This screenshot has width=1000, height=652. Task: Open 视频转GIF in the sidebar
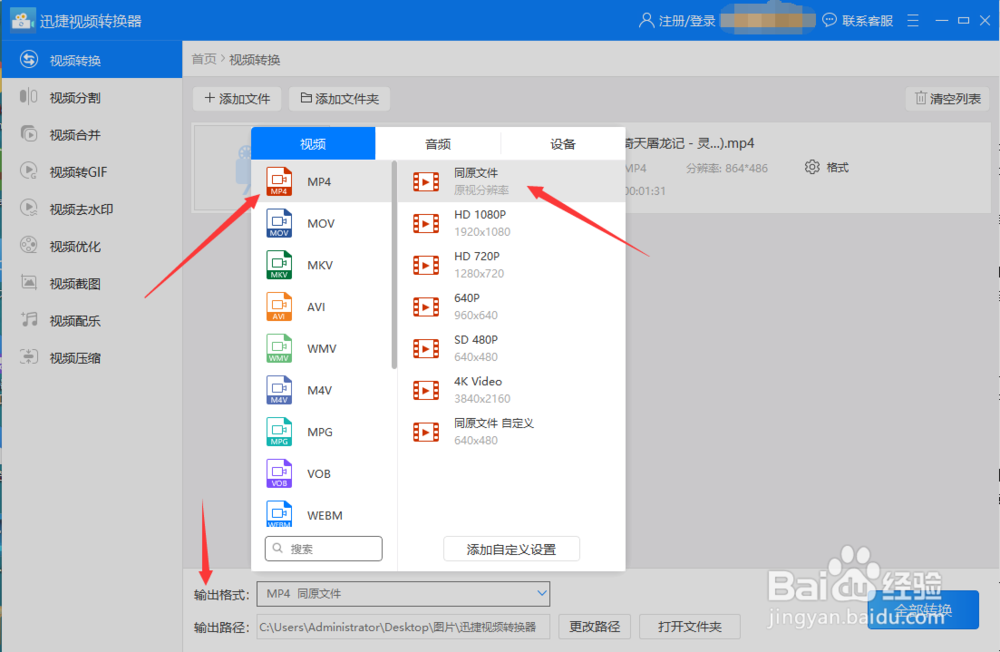[92, 172]
